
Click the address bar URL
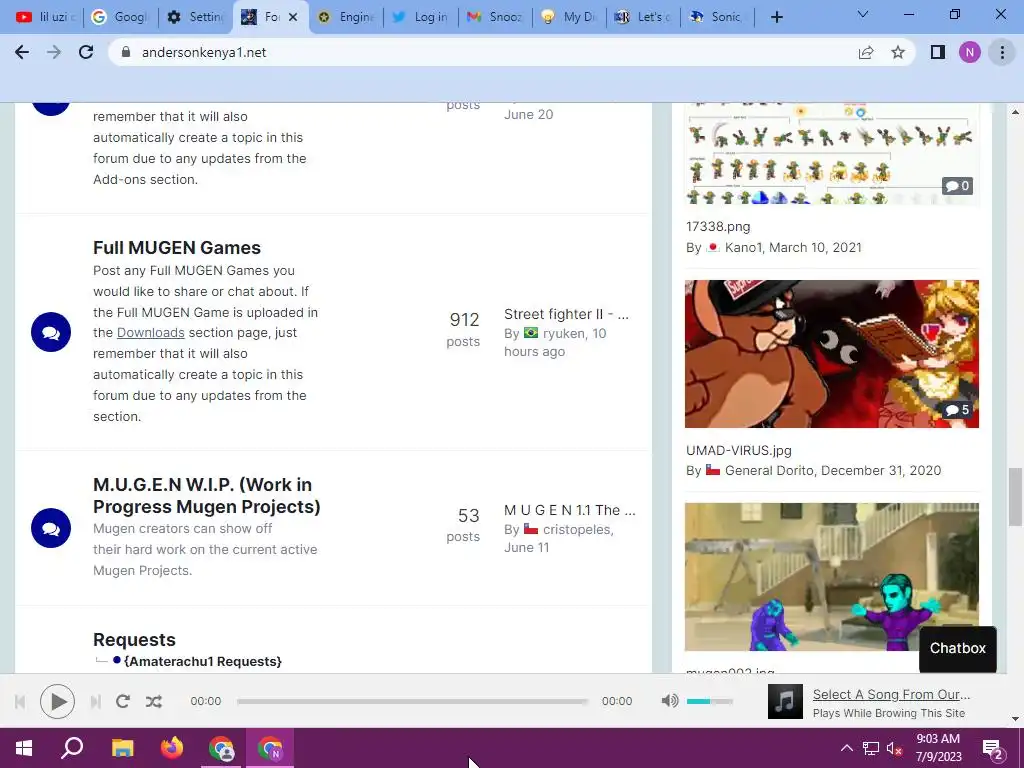[x=204, y=52]
